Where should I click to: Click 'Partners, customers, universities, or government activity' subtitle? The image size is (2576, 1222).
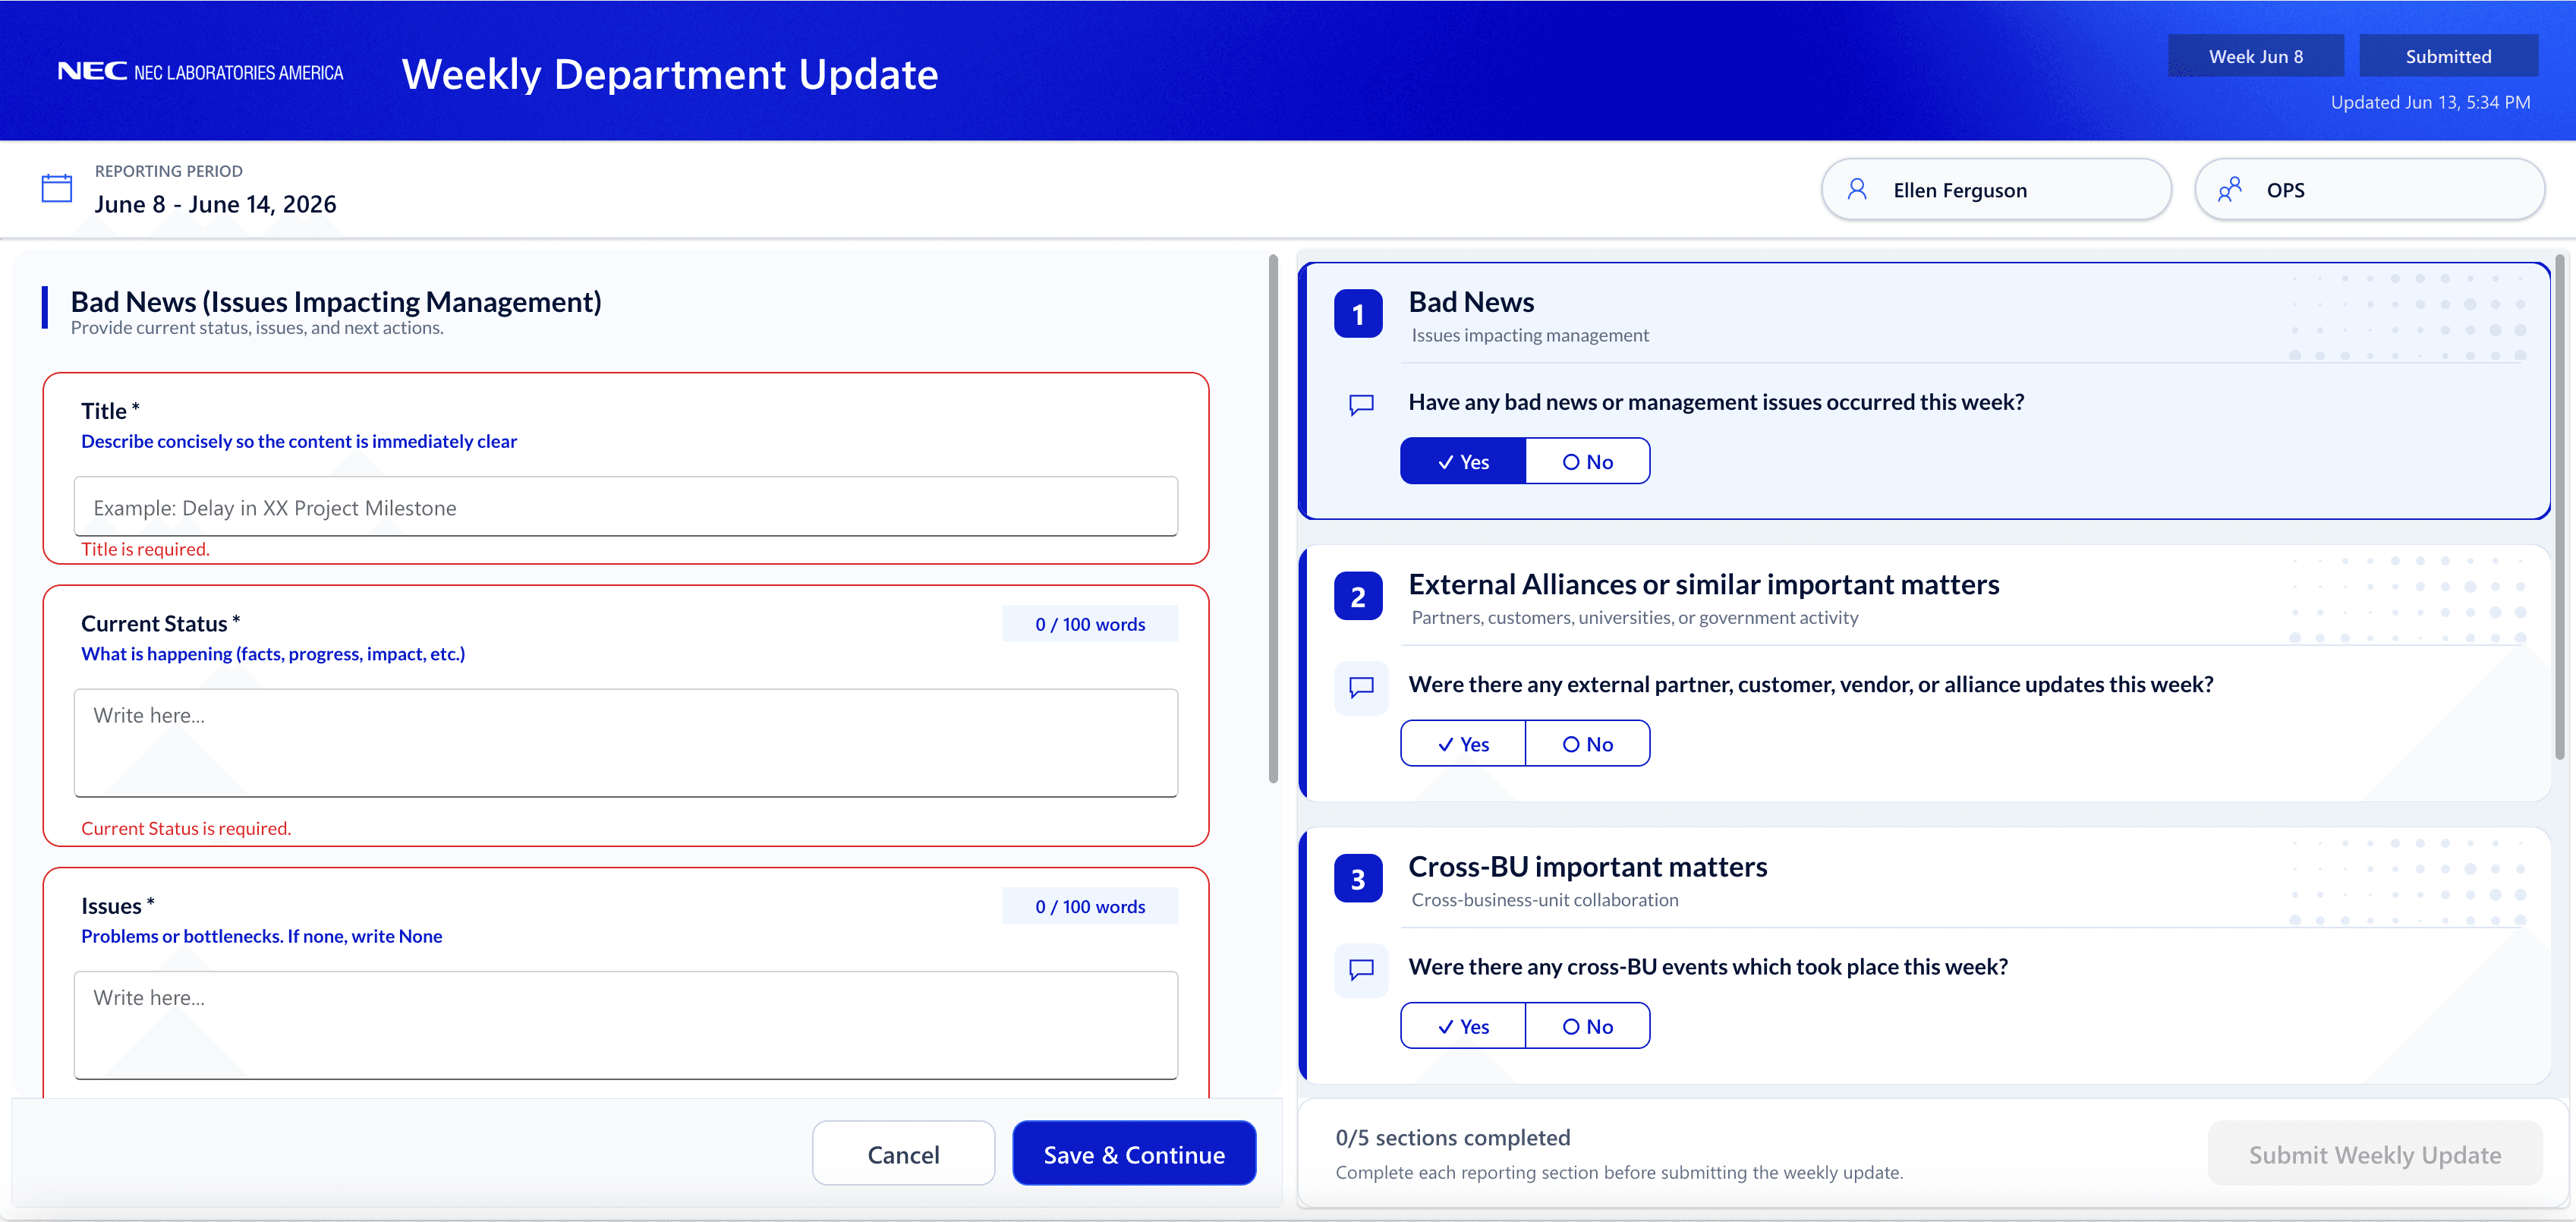click(x=1635, y=617)
